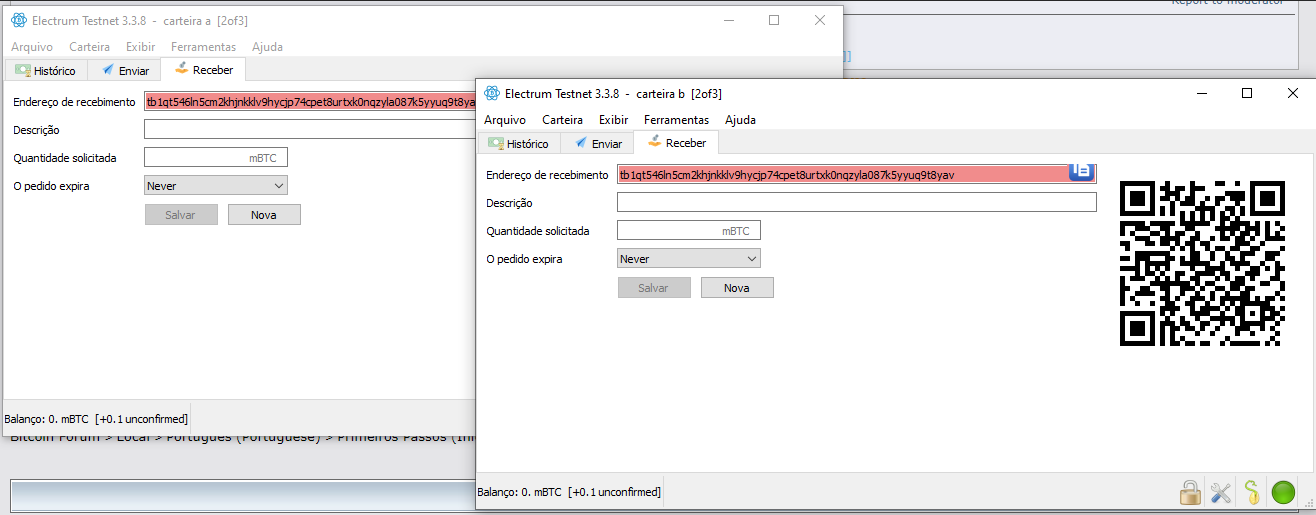Image resolution: width=1316 pixels, height=515 pixels.
Task: Focus Quantidade solicitada field in carteira a
Action: 216,158
